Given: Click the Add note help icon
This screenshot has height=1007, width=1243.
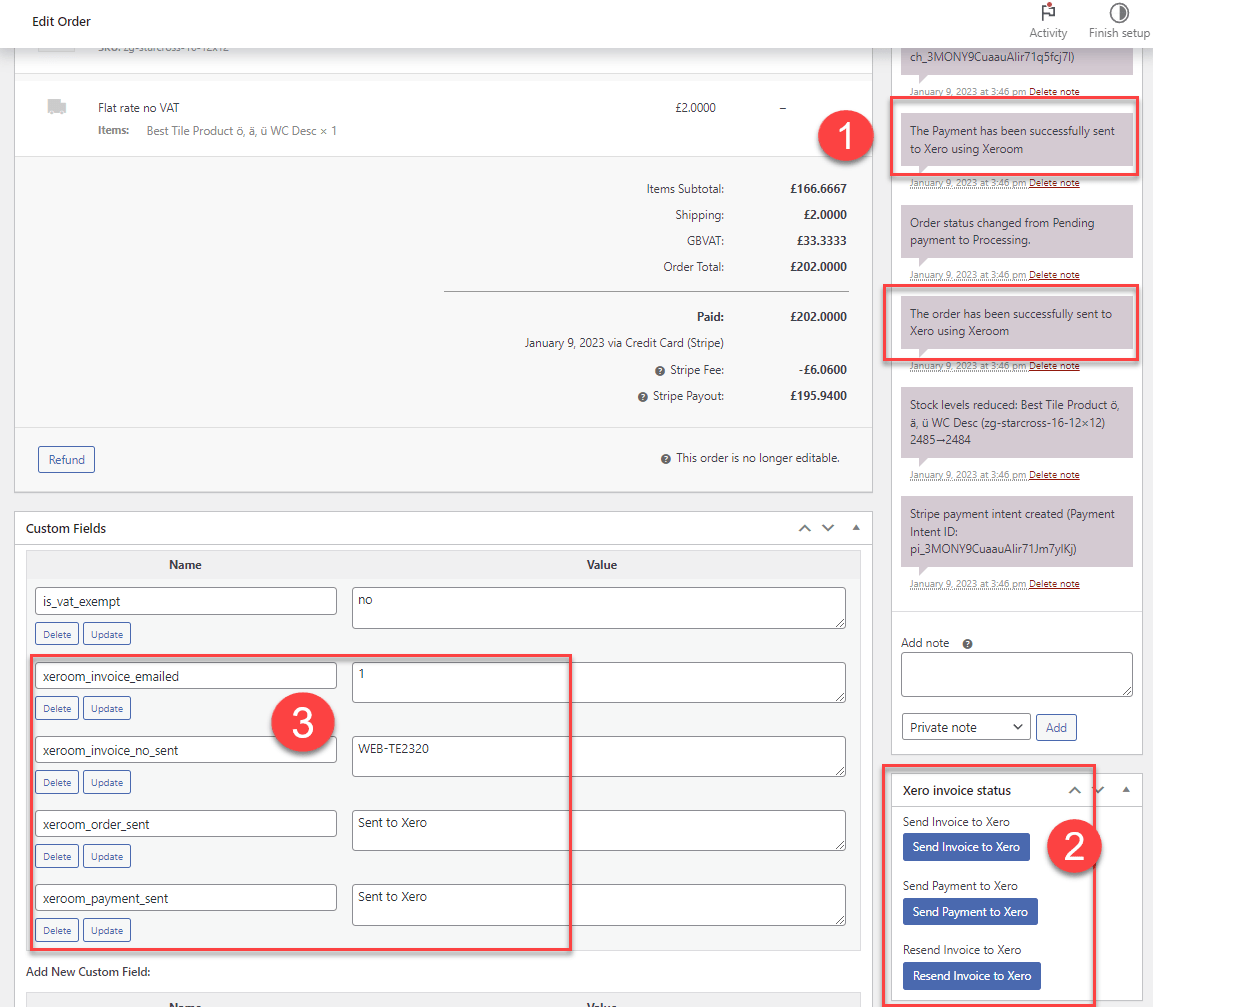Looking at the screenshot, I should [967, 644].
